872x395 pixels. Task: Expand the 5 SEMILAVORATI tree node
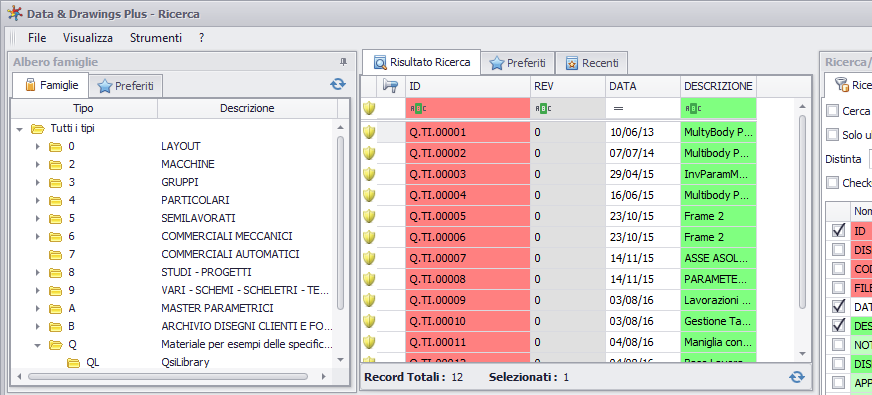(38, 219)
